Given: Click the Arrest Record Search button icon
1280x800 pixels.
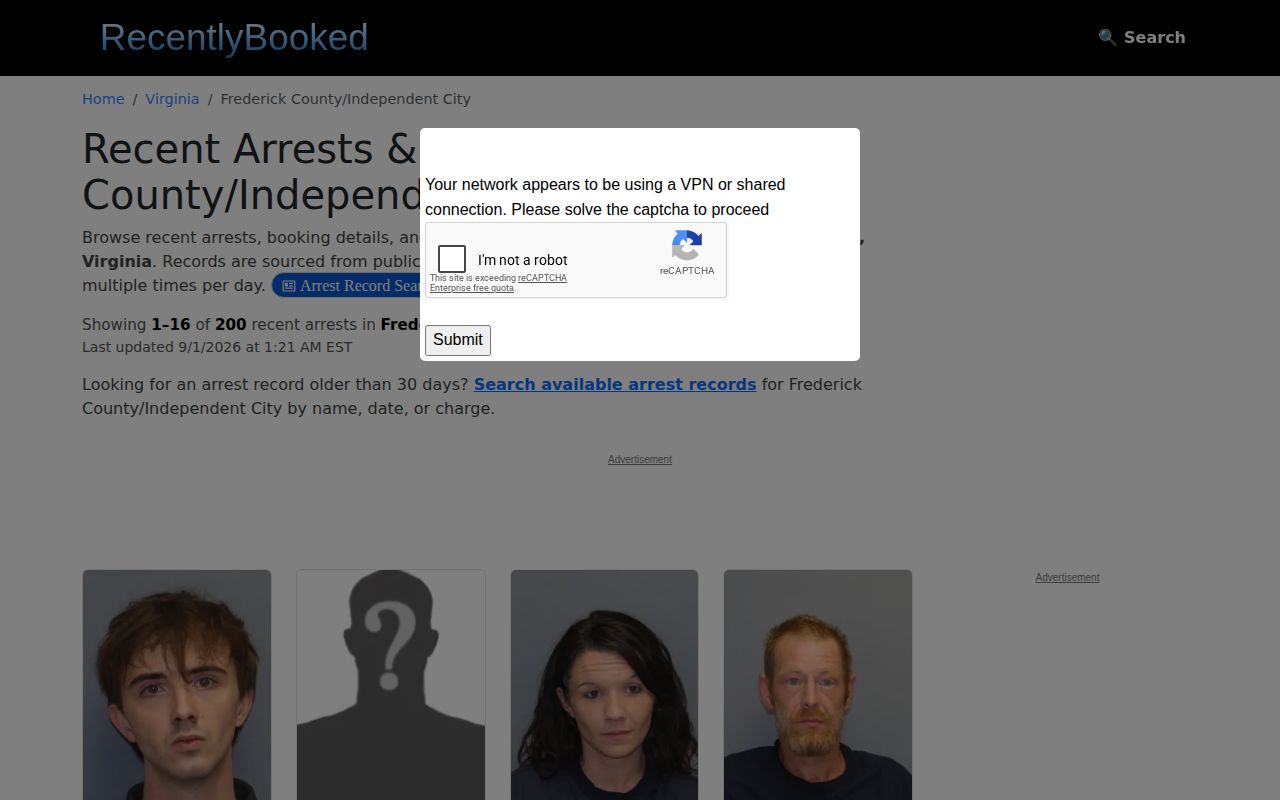Looking at the screenshot, I should click(x=289, y=286).
